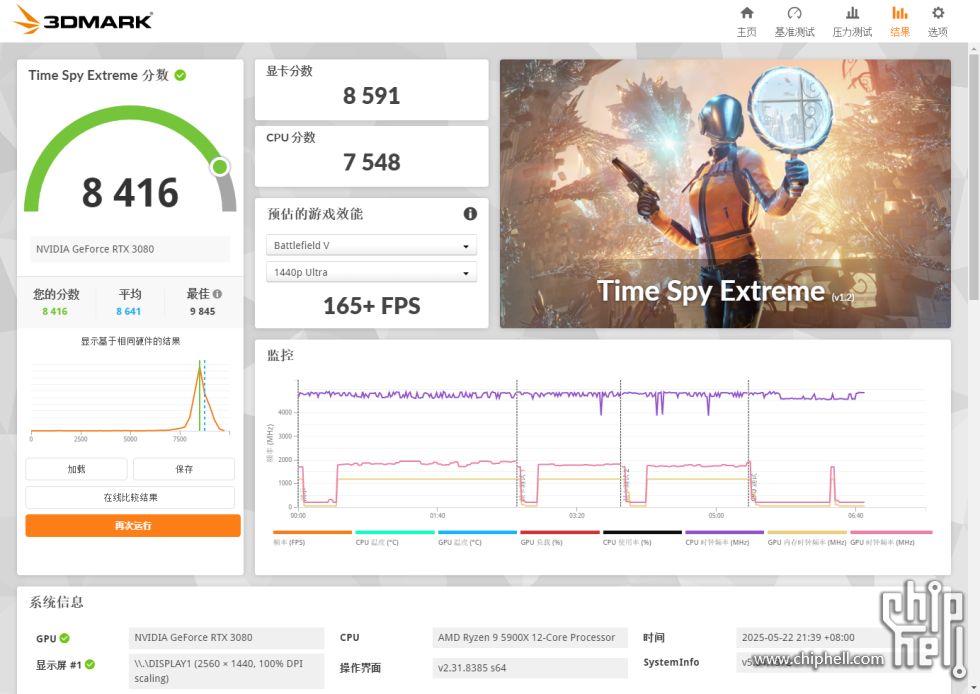Click the CPU 分数 7 548 score card
This screenshot has height=694, width=980.
[x=371, y=156]
